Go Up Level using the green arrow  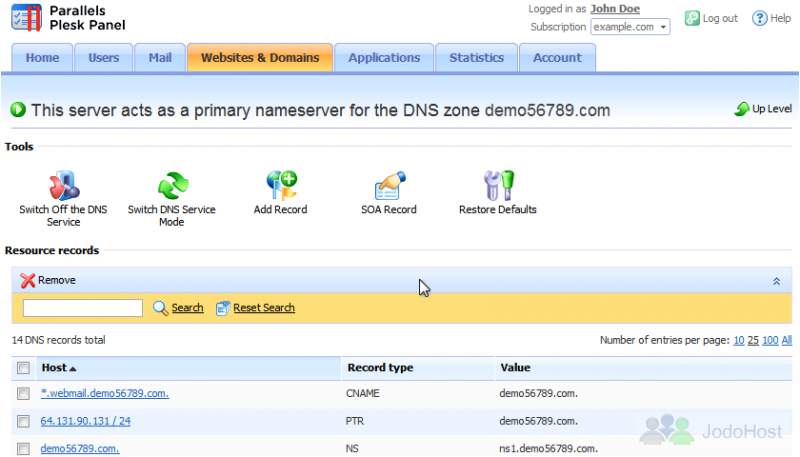742,109
